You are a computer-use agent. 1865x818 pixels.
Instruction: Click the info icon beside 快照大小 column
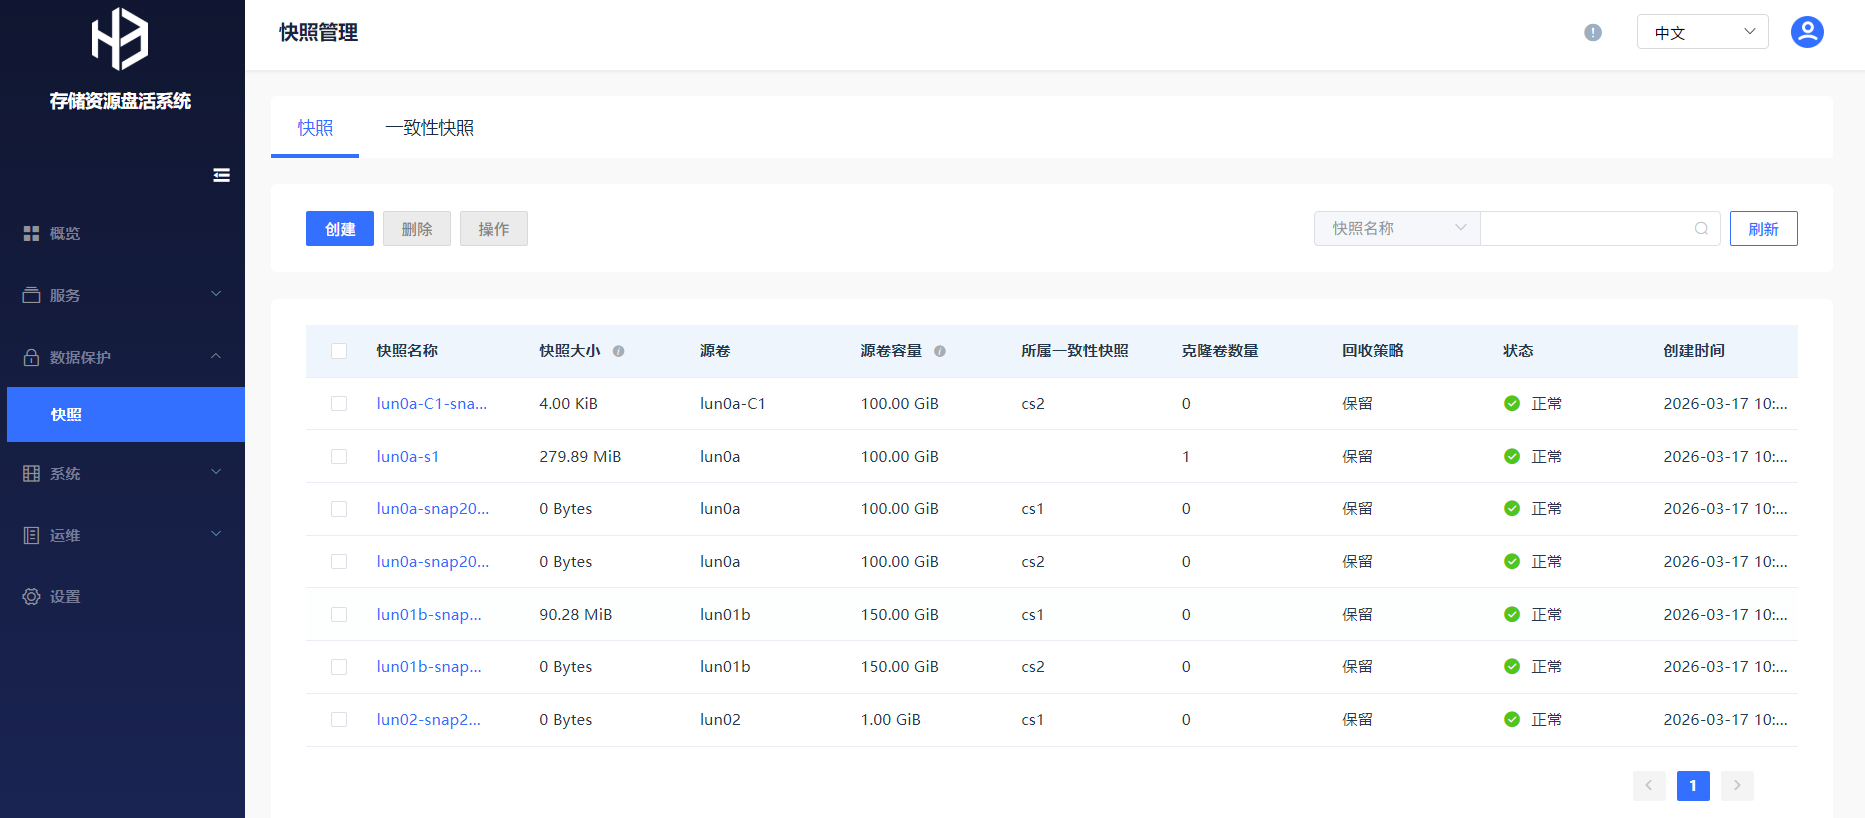point(618,351)
